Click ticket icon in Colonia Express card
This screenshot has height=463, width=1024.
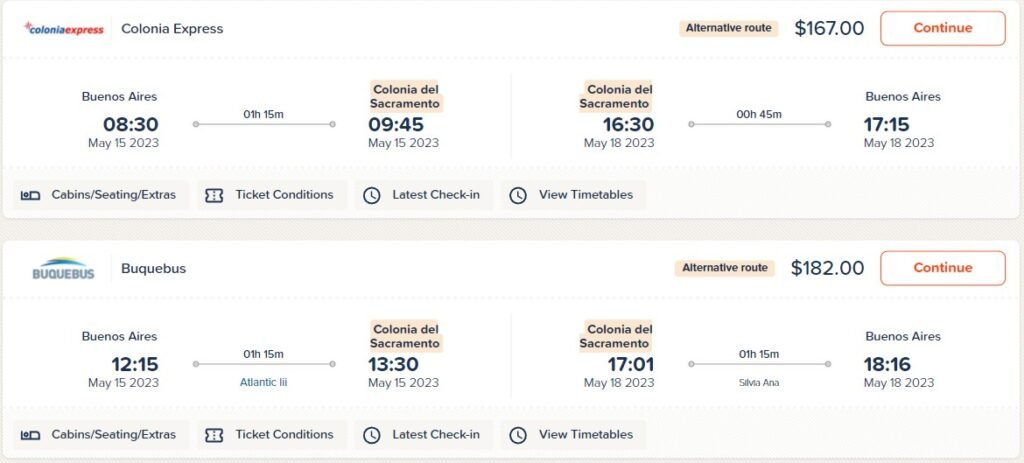tap(214, 195)
